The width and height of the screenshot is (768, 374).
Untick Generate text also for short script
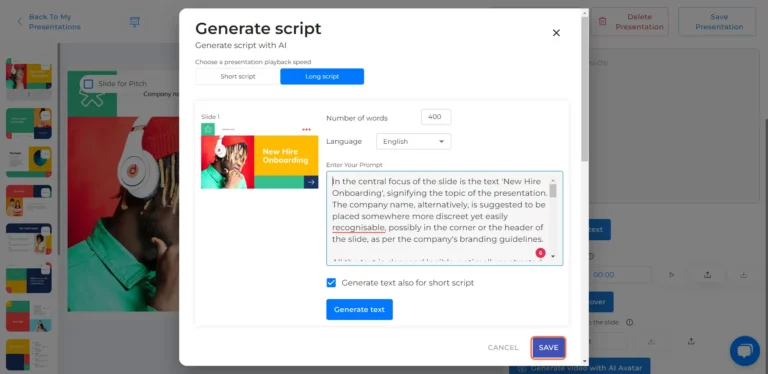[331, 282]
